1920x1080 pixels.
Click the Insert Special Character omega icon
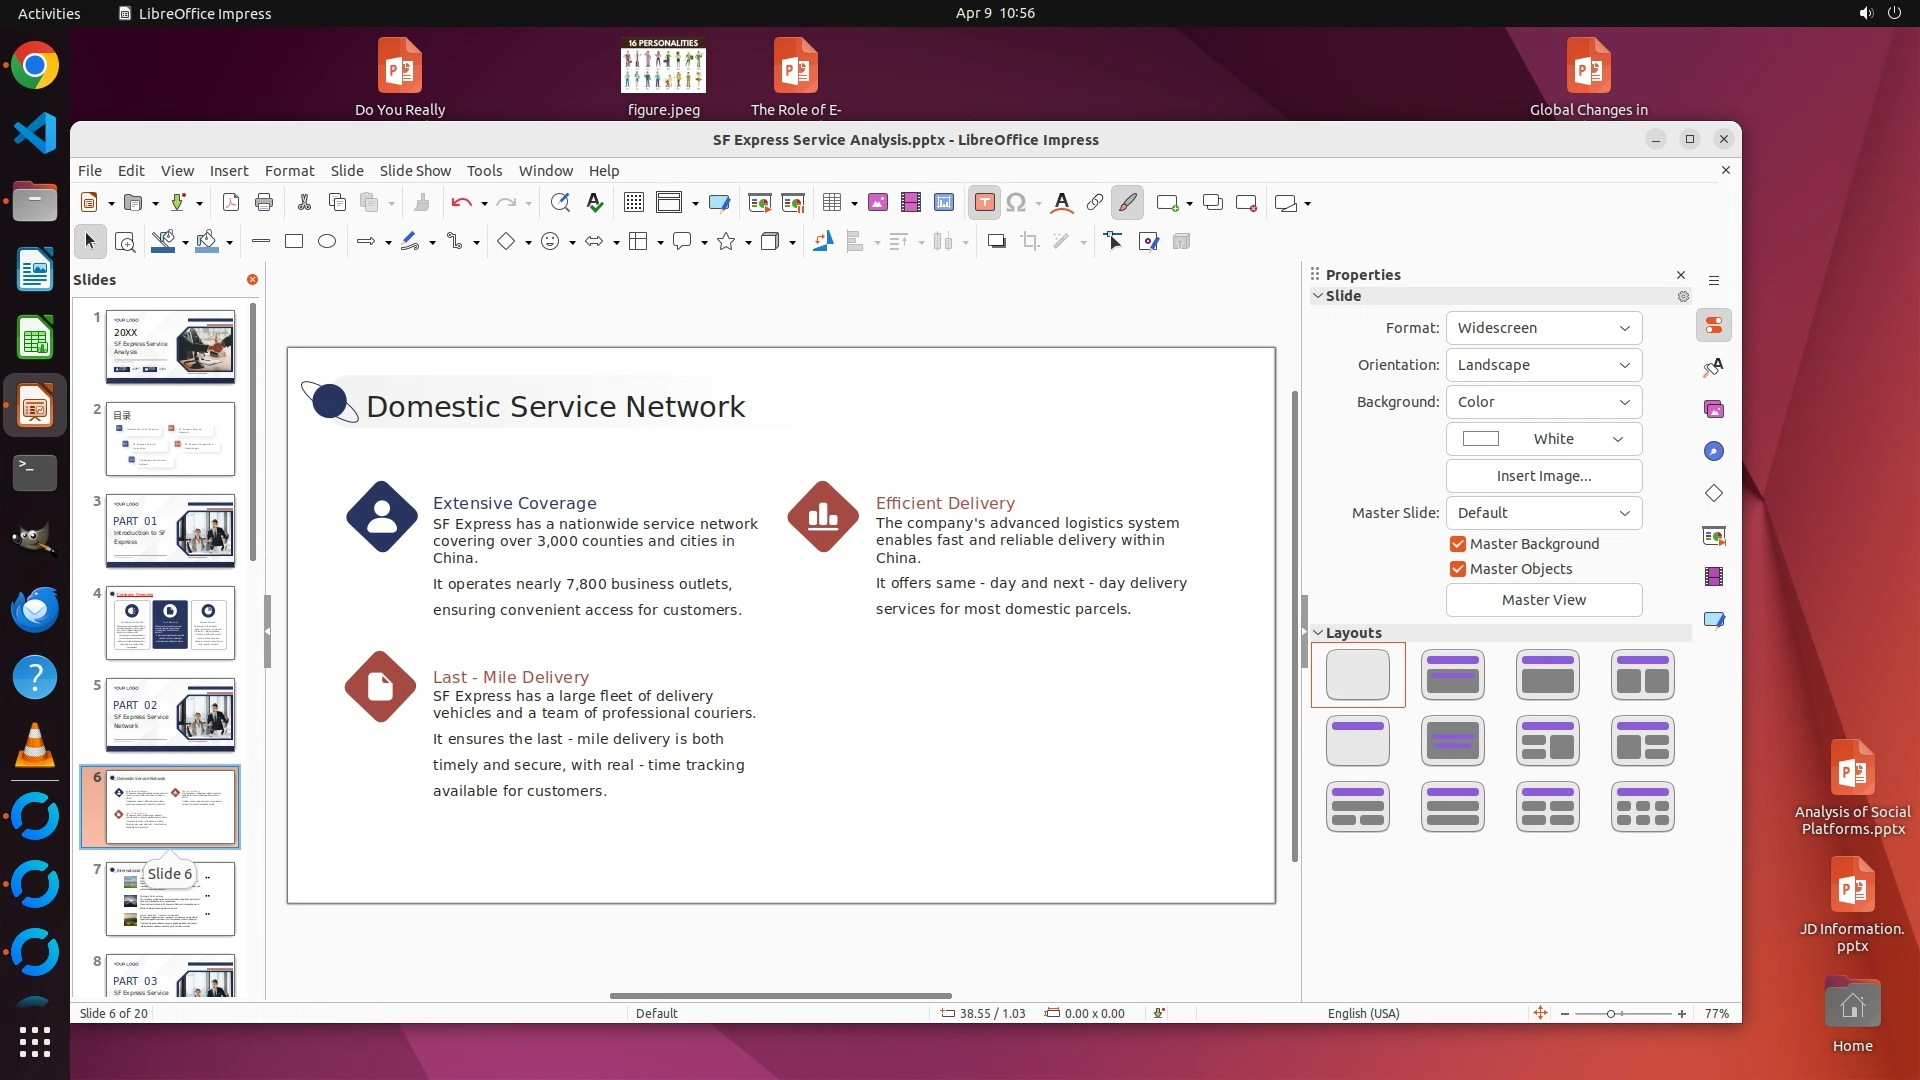(x=1016, y=203)
